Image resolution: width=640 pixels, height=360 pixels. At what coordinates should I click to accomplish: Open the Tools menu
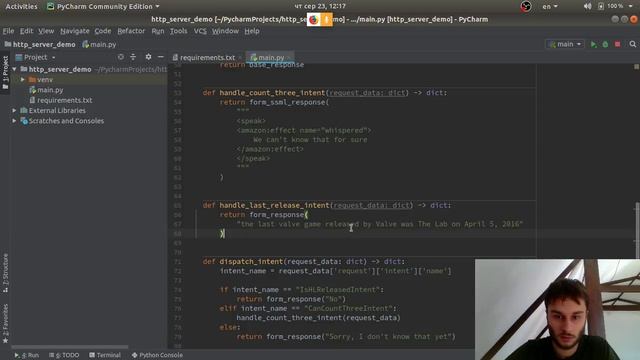pyautogui.click(x=179, y=31)
